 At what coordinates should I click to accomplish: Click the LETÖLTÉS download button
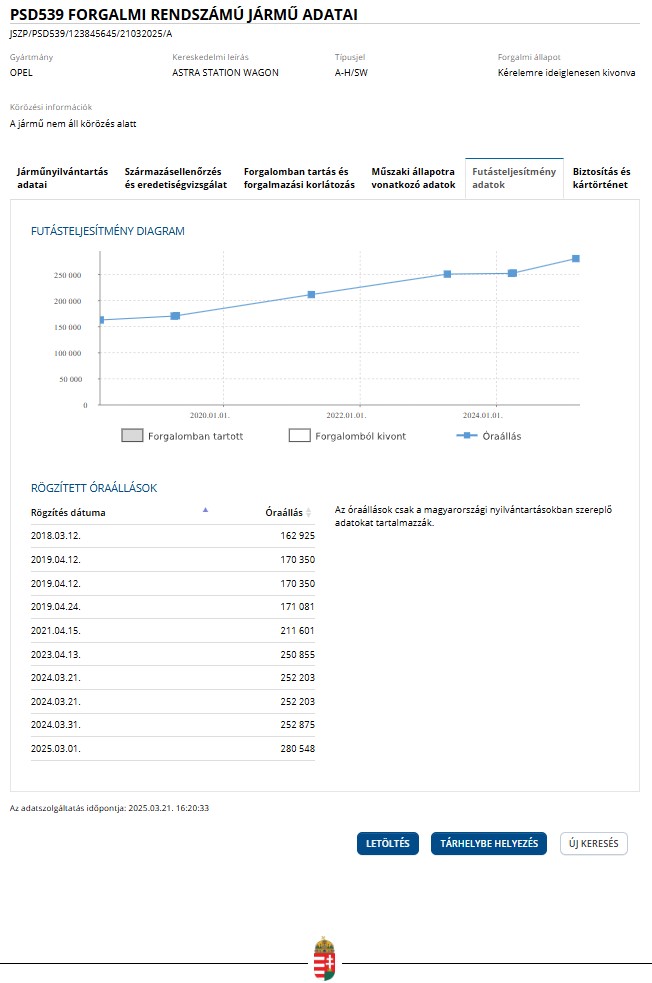tap(388, 843)
